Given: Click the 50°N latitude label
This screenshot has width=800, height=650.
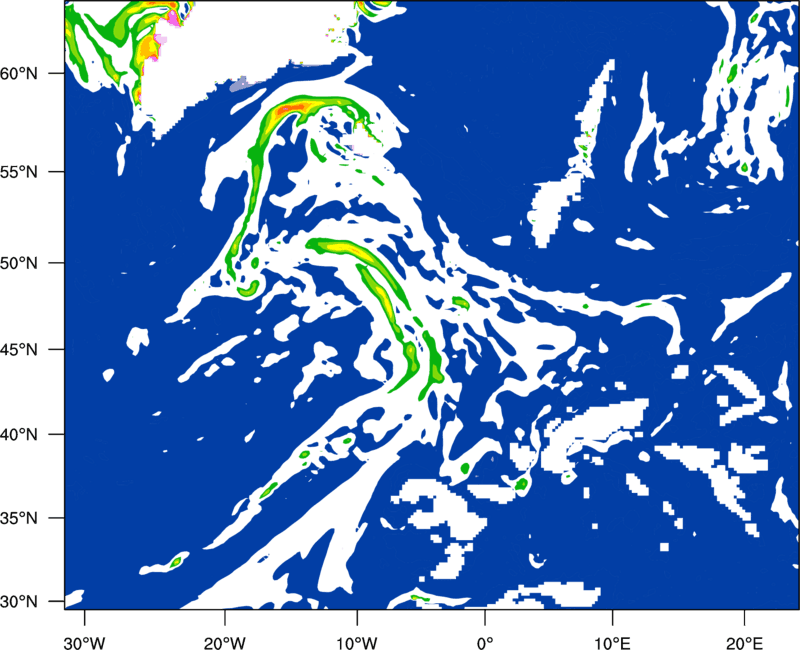Looking at the screenshot, I should (19, 263).
